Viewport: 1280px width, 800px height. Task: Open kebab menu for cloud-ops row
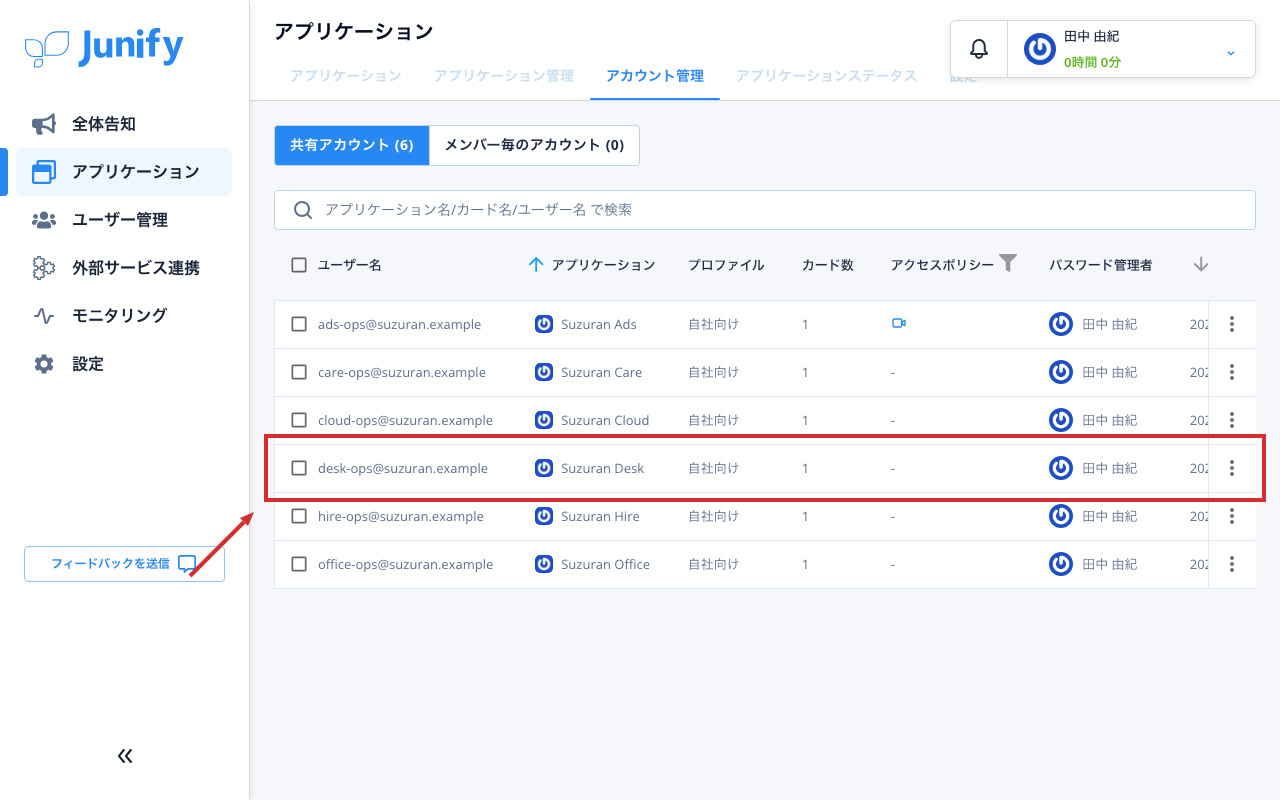point(1232,420)
